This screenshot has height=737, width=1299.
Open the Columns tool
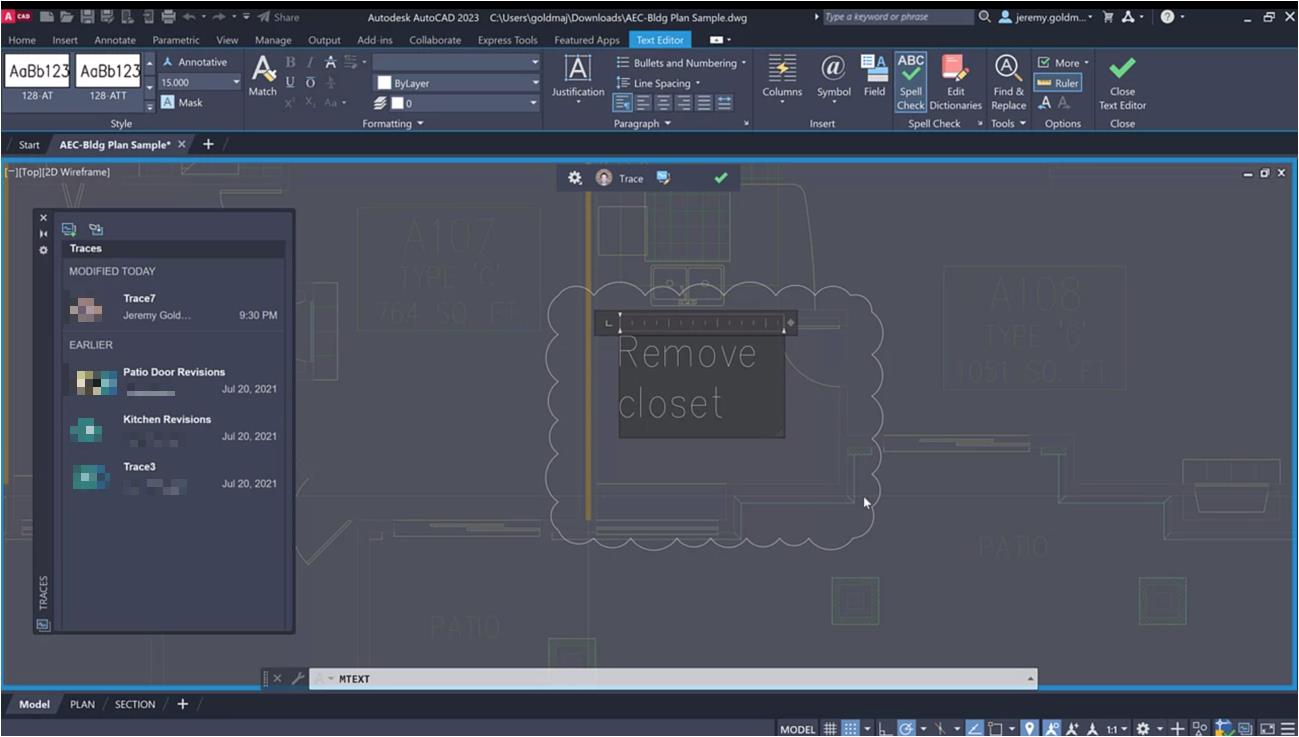(x=782, y=80)
